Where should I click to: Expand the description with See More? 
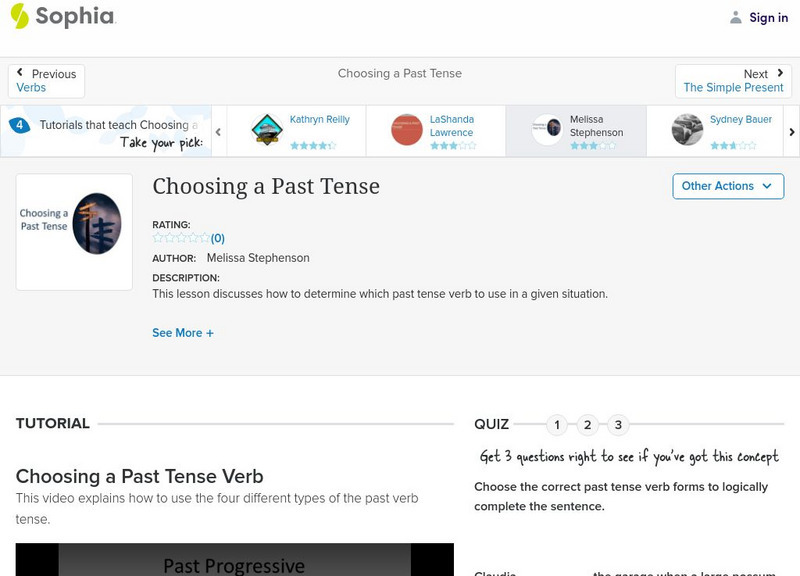click(183, 332)
